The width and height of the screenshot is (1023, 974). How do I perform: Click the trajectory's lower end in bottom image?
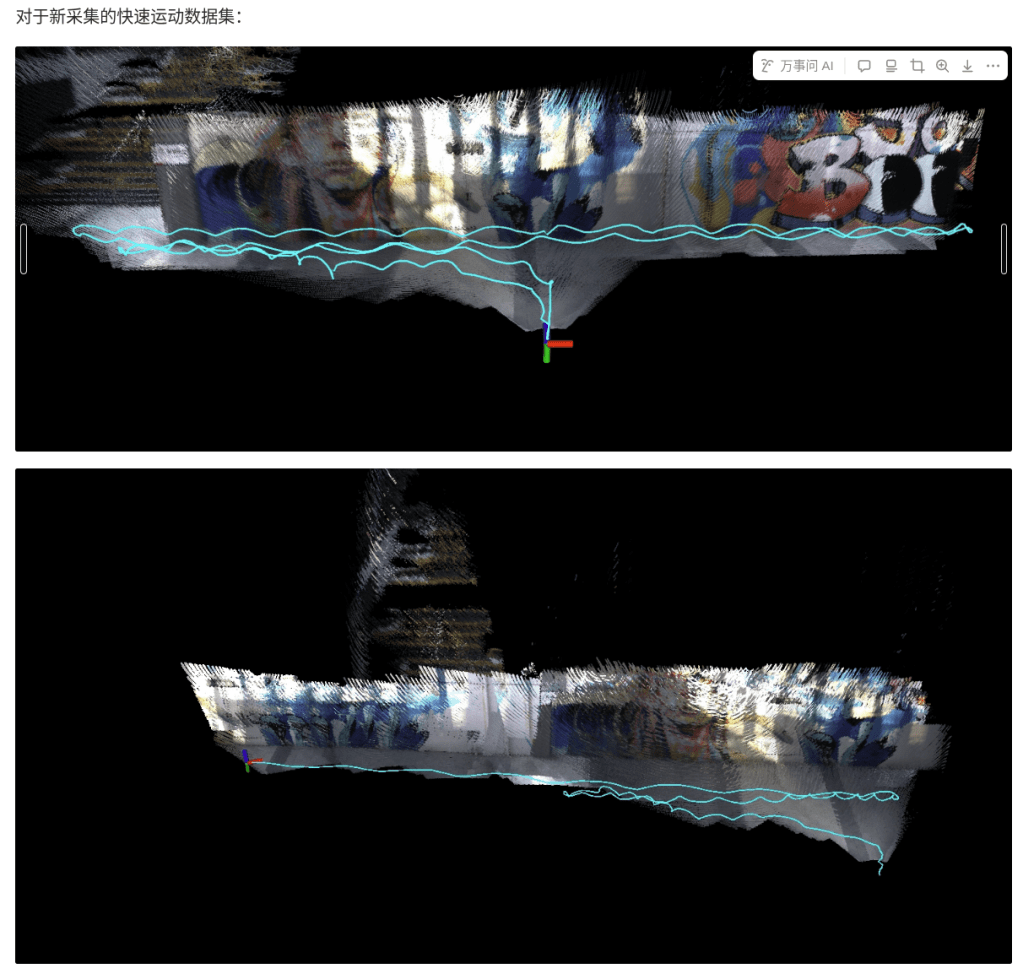tap(880, 872)
